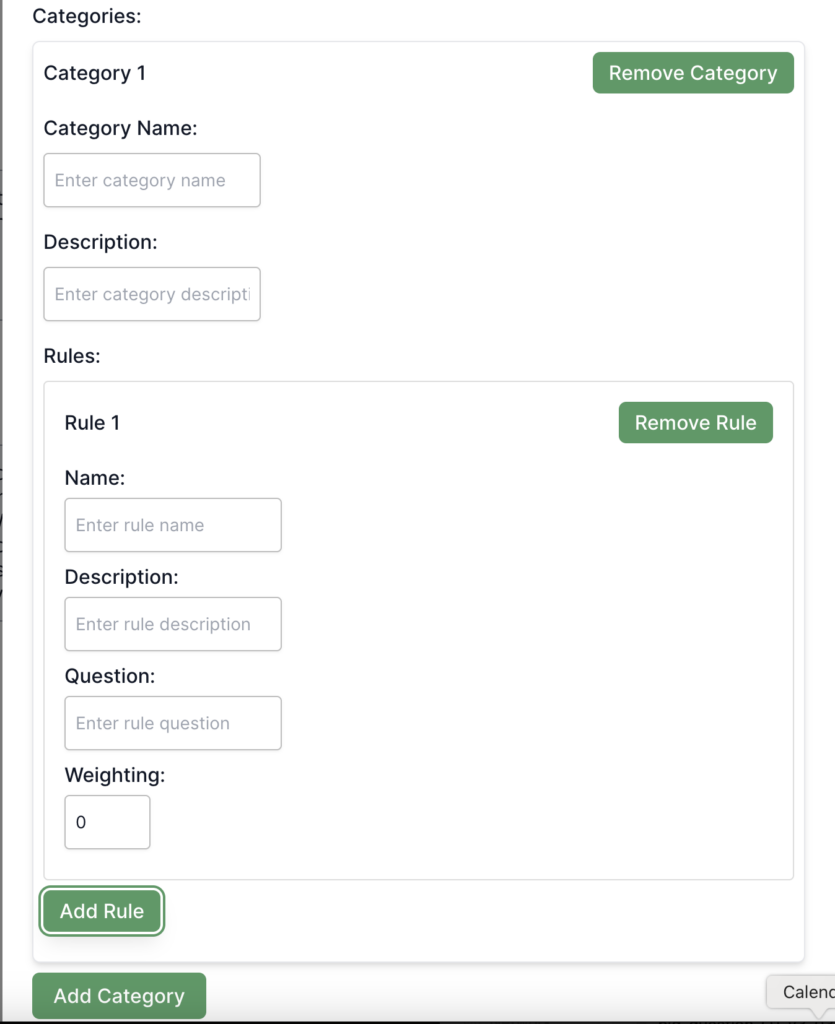835x1024 pixels.
Task: Click the Categories heading at top
Action: click(87, 17)
